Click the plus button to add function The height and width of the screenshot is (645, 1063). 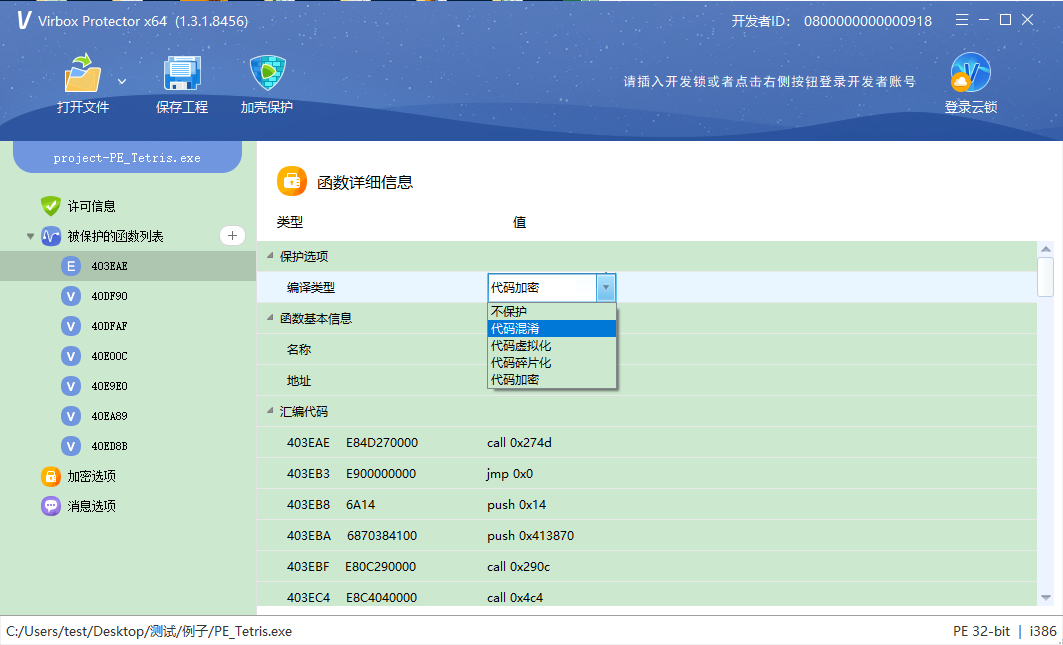[x=233, y=236]
